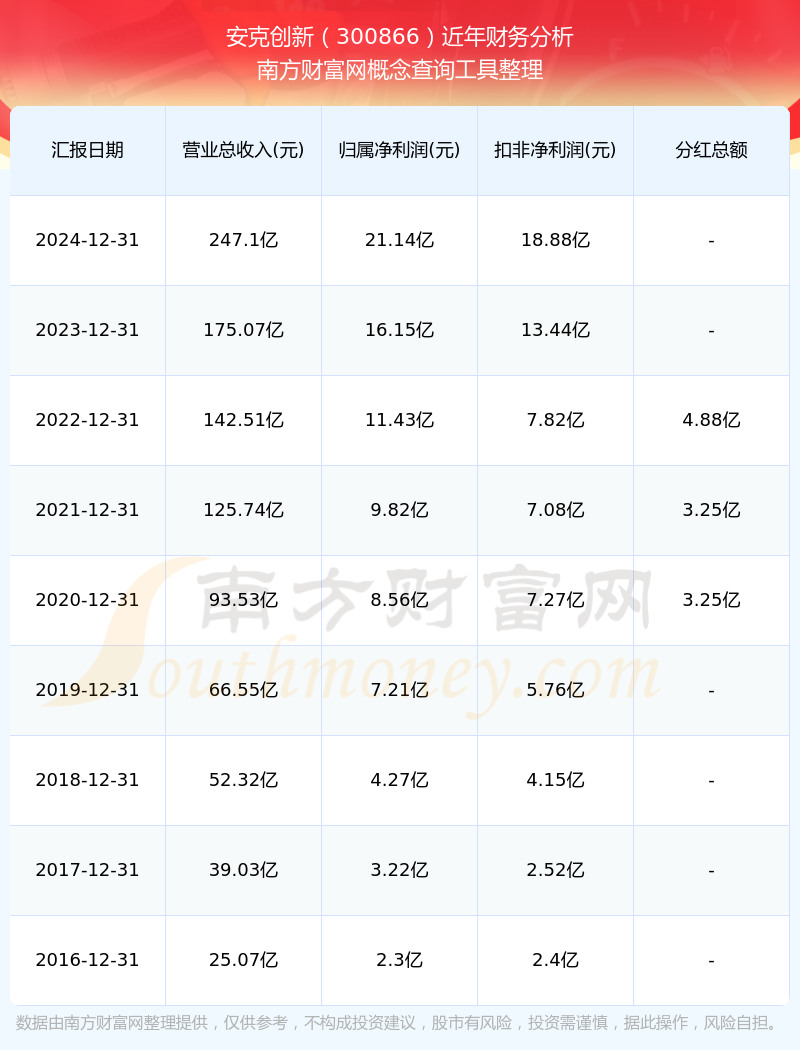The width and height of the screenshot is (800, 1050).
Task: Select the revenue value 125.74亿
Action: tap(243, 510)
